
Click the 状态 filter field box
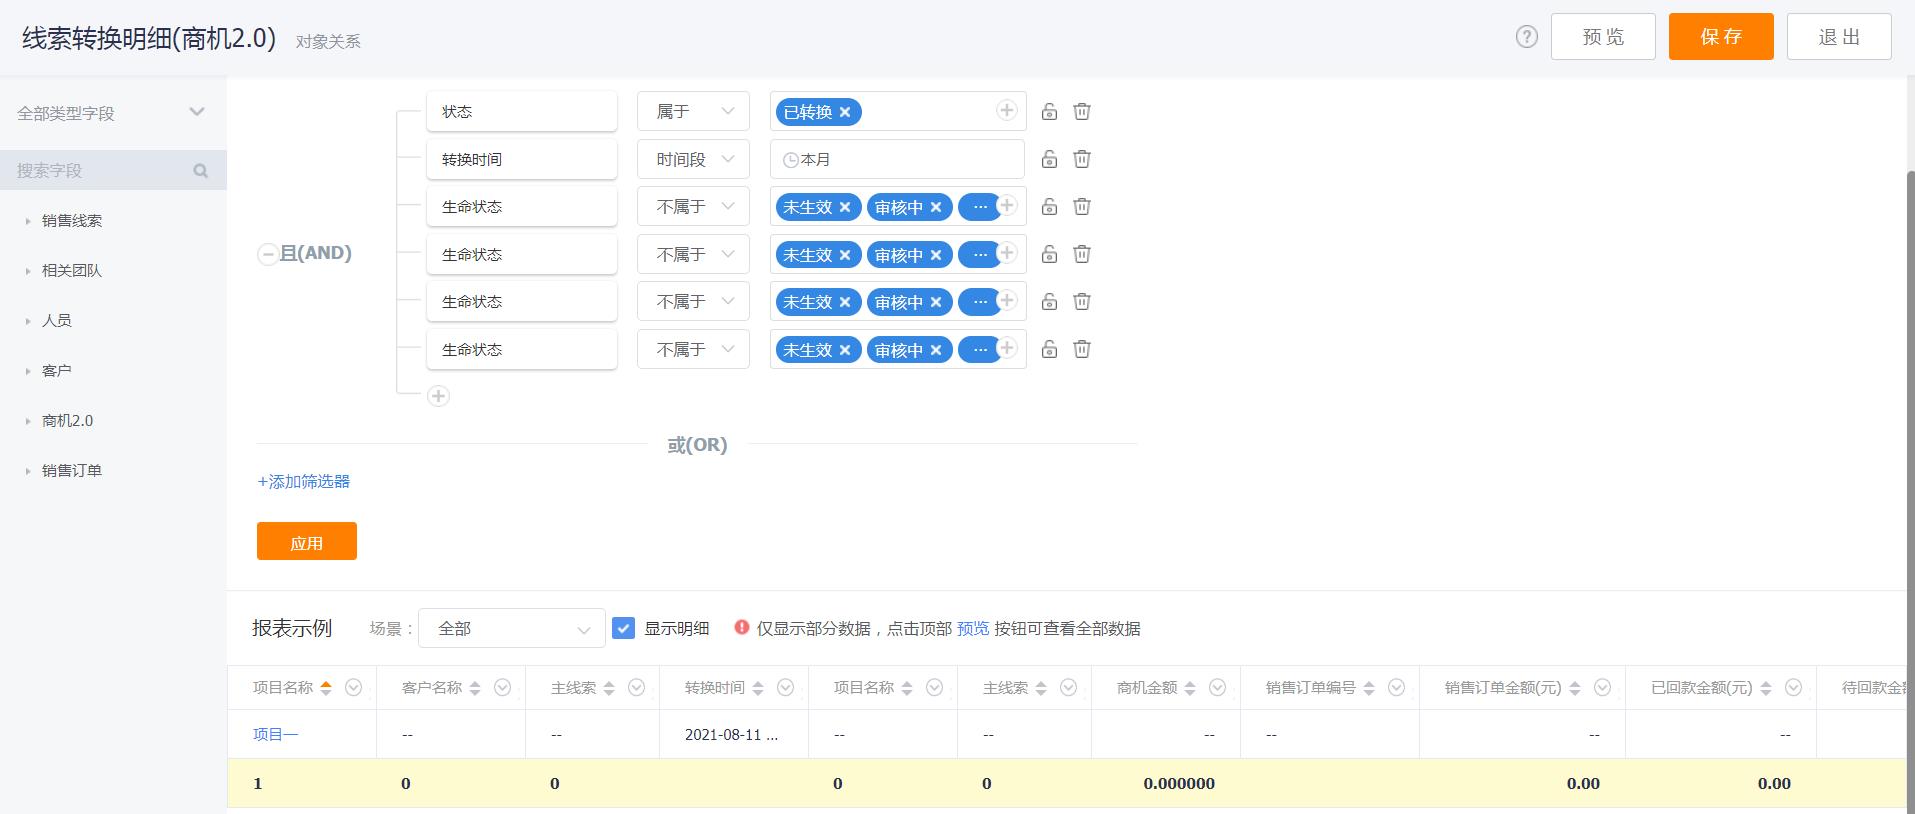tap(522, 111)
